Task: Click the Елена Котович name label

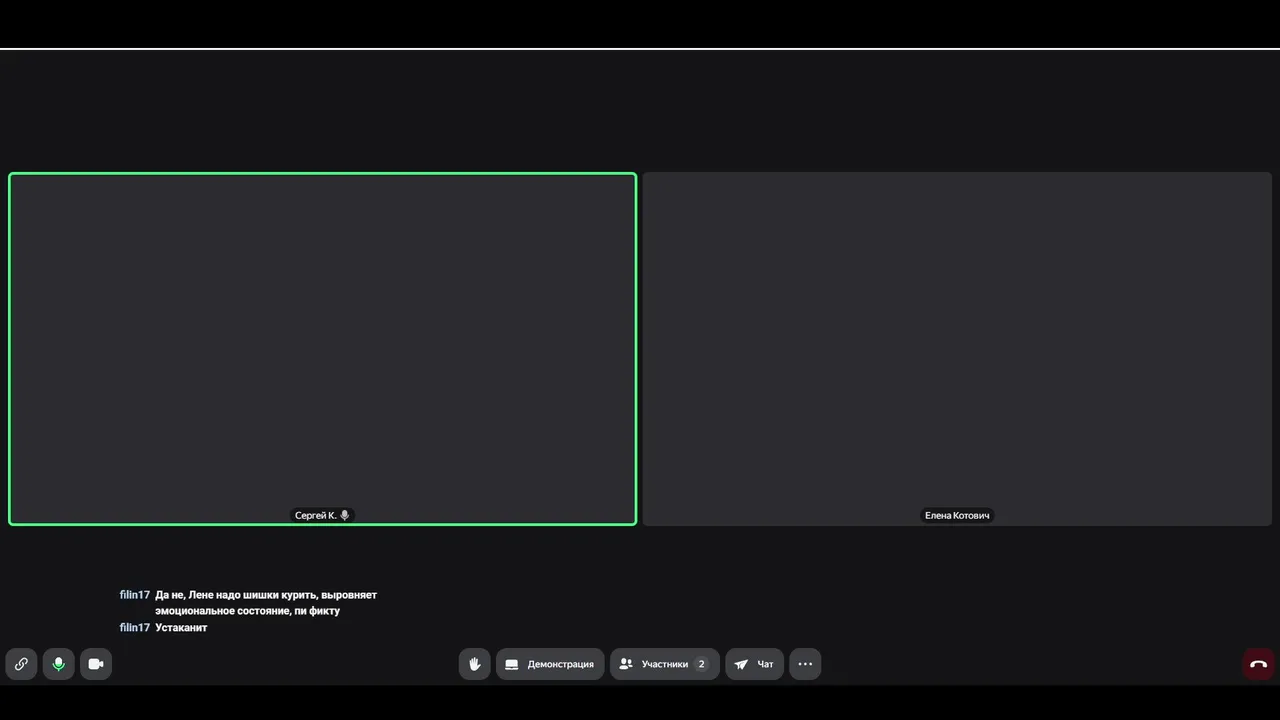Action: 957,515
